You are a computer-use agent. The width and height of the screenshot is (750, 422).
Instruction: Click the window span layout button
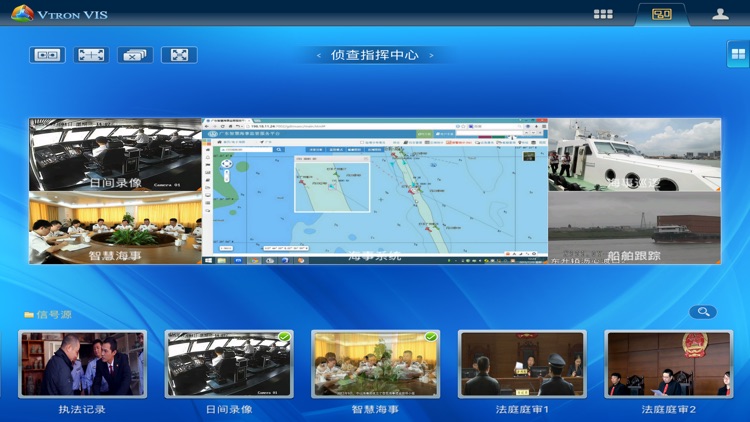click(x=91, y=55)
